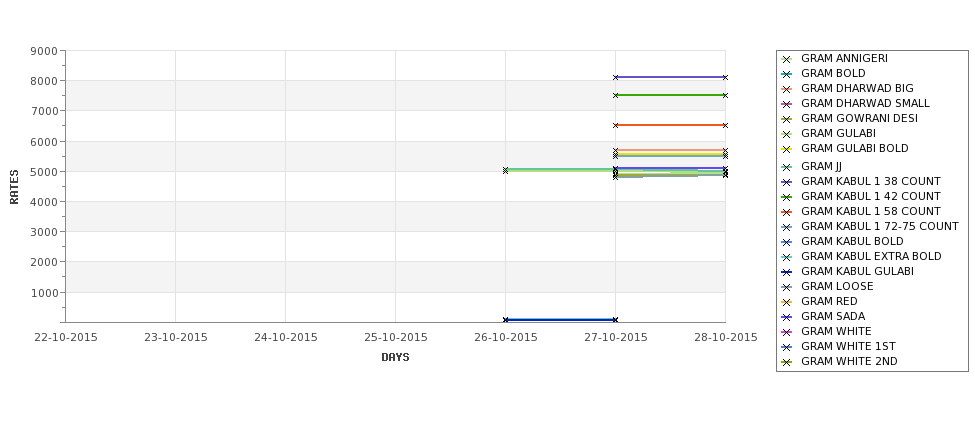Click the near-zero data point at 26-10-2015
This screenshot has width=975, height=429.
(506, 320)
